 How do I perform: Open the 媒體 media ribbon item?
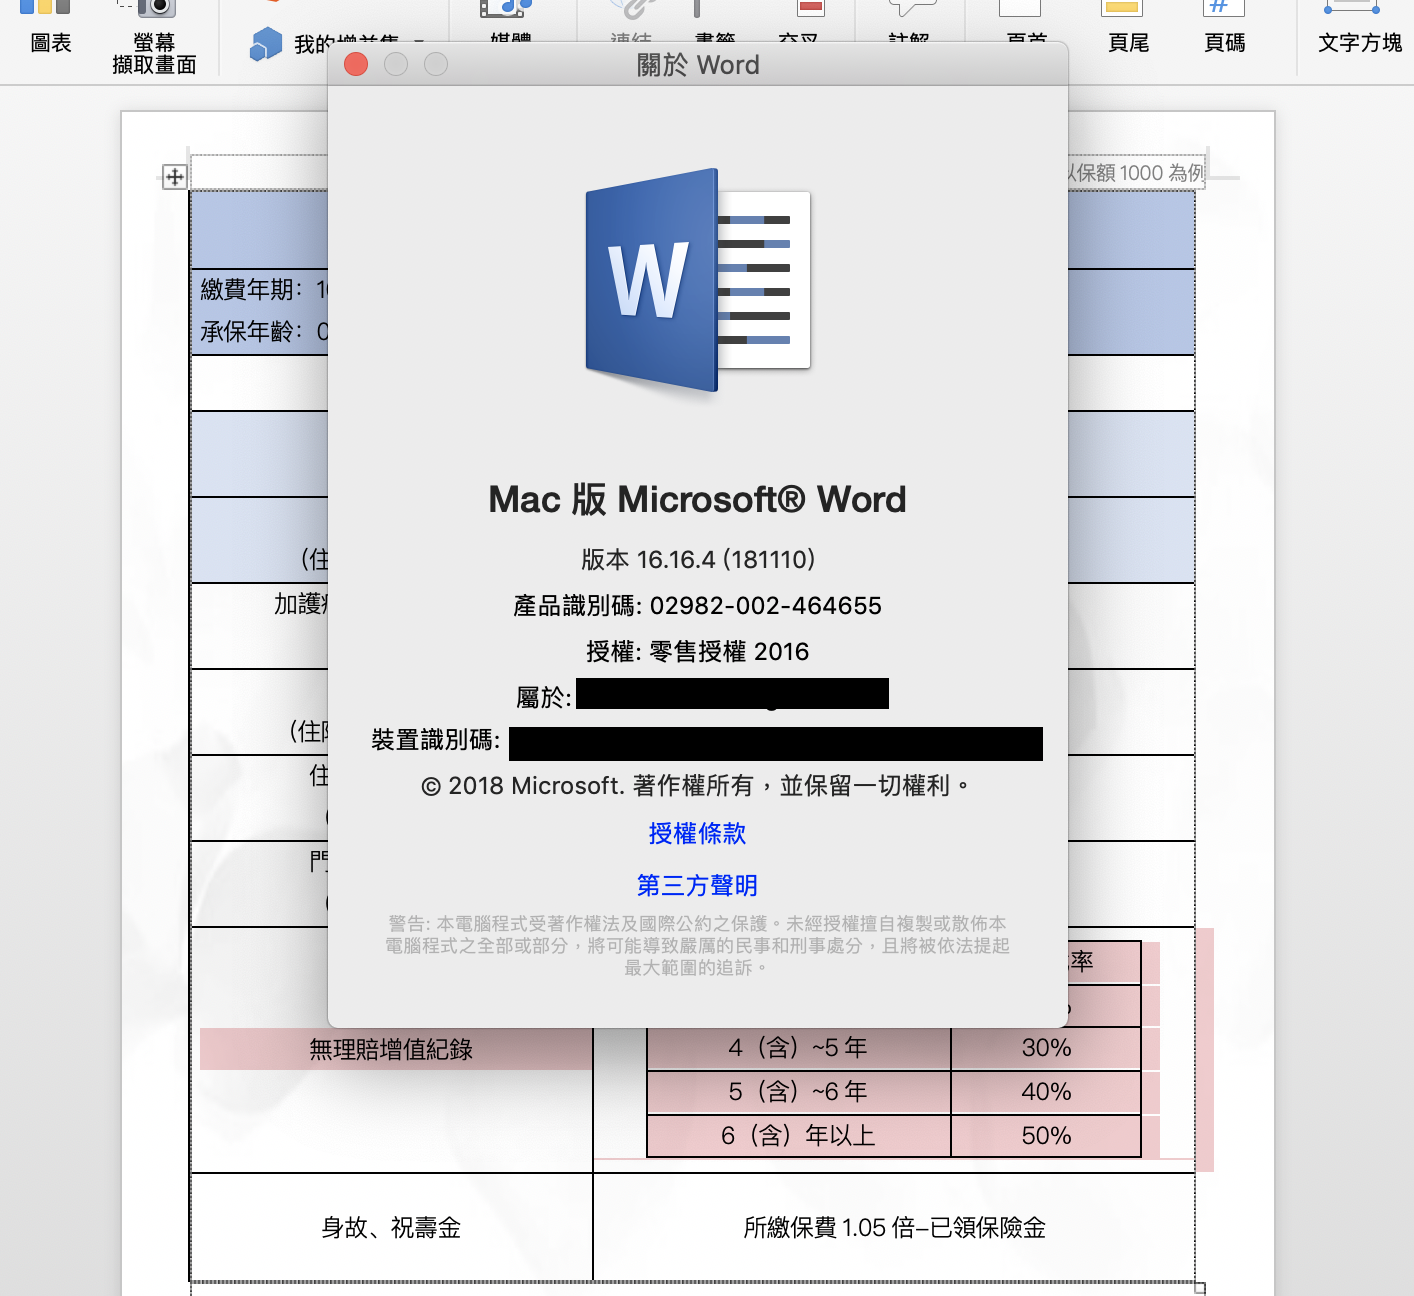click(x=510, y=22)
